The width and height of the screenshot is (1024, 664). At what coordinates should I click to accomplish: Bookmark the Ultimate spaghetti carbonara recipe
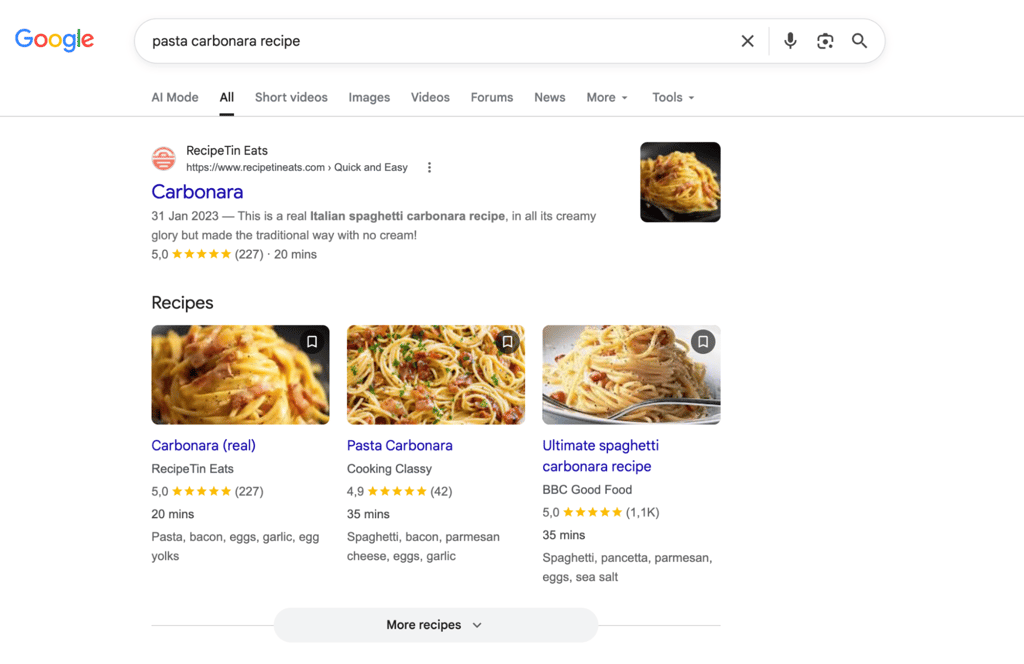pyautogui.click(x=703, y=341)
